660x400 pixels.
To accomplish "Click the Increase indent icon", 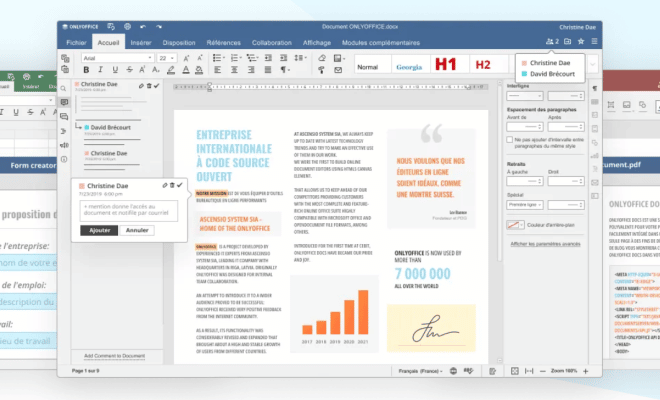I will point(283,58).
